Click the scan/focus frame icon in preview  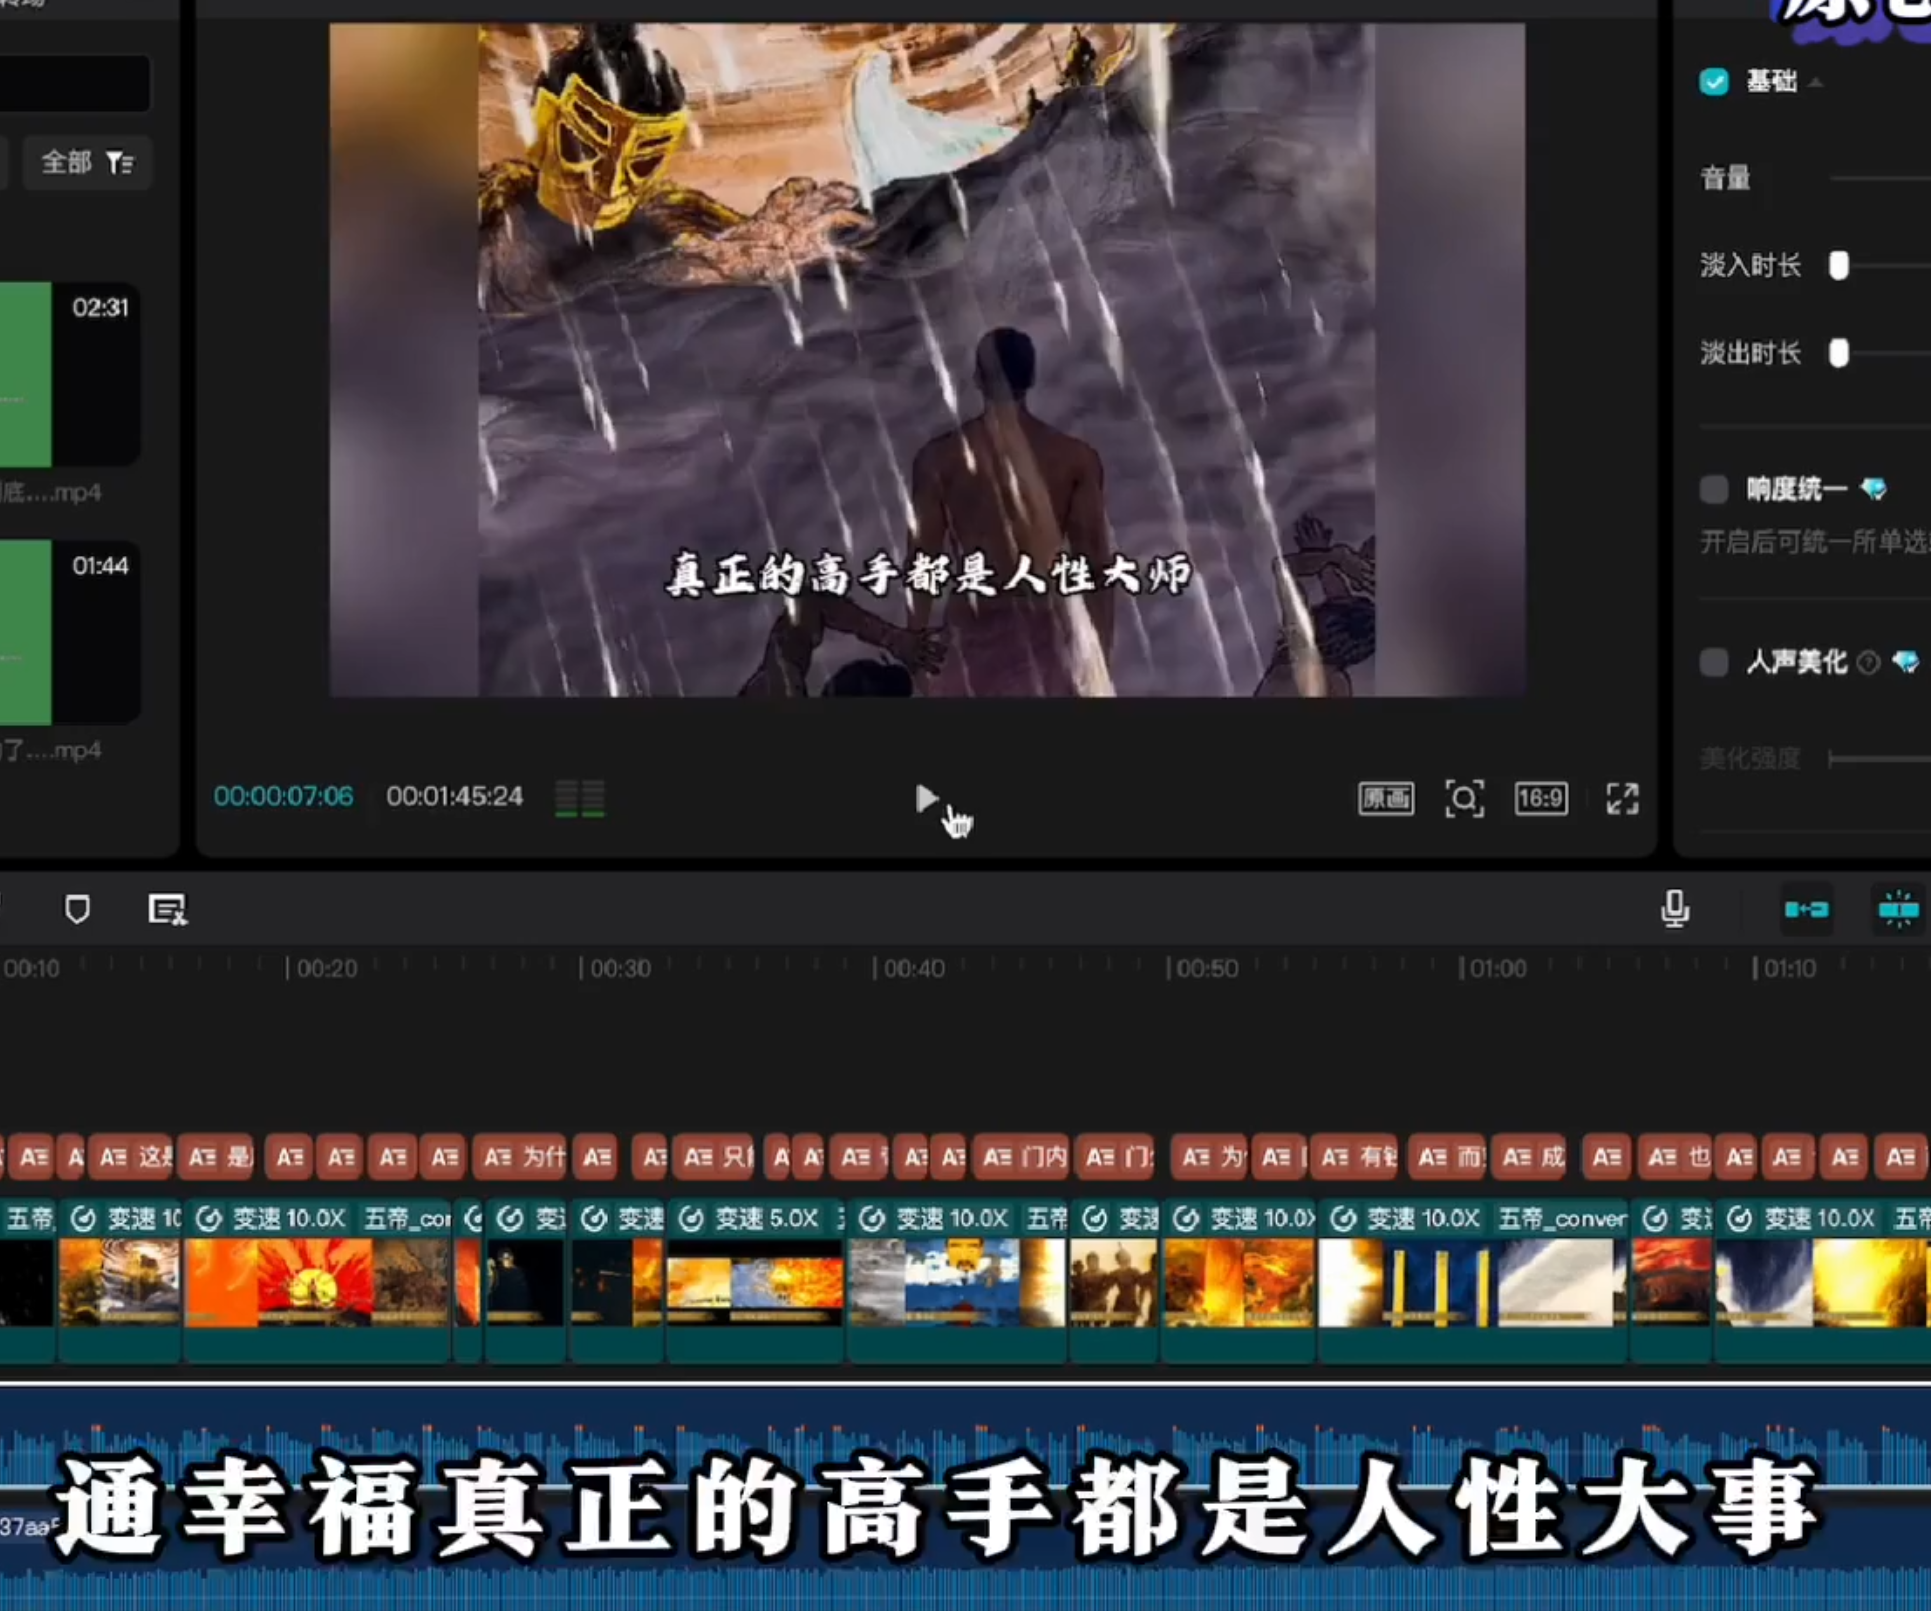(x=1464, y=799)
